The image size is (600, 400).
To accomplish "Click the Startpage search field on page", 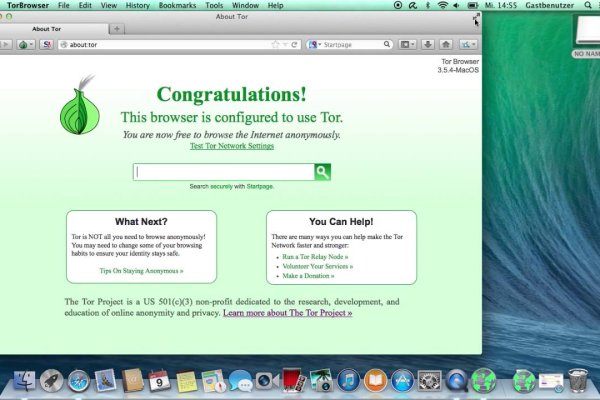I will 223,172.
